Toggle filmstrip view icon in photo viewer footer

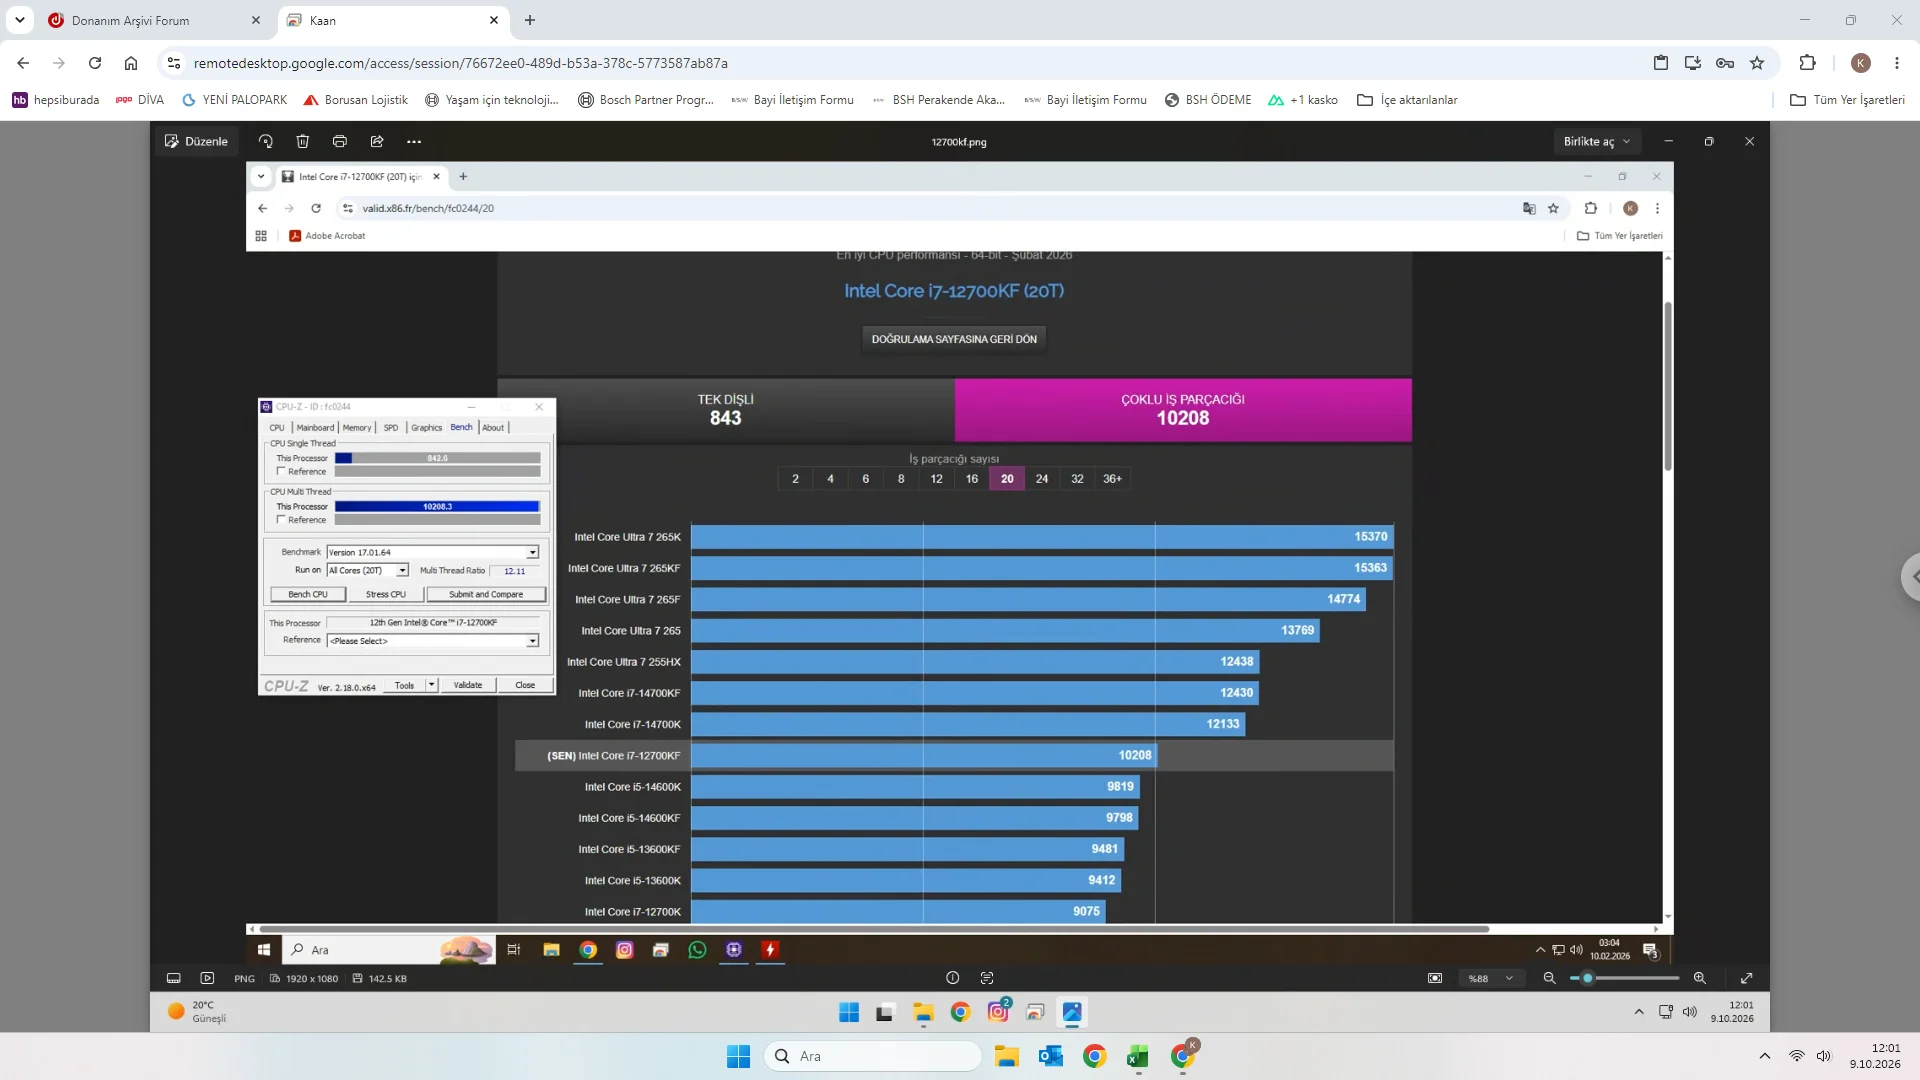click(173, 978)
